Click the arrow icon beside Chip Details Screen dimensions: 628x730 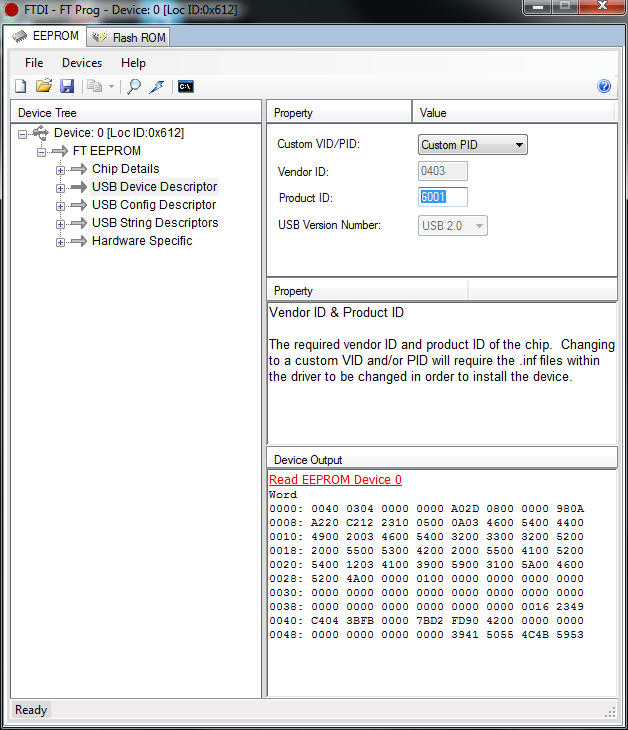[79, 169]
